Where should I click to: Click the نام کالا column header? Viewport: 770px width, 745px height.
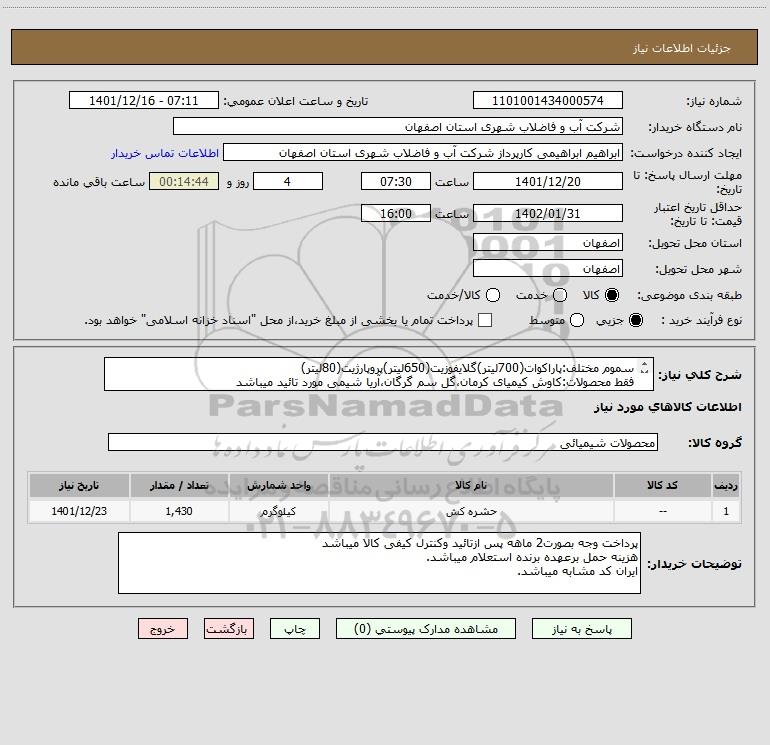click(x=470, y=486)
